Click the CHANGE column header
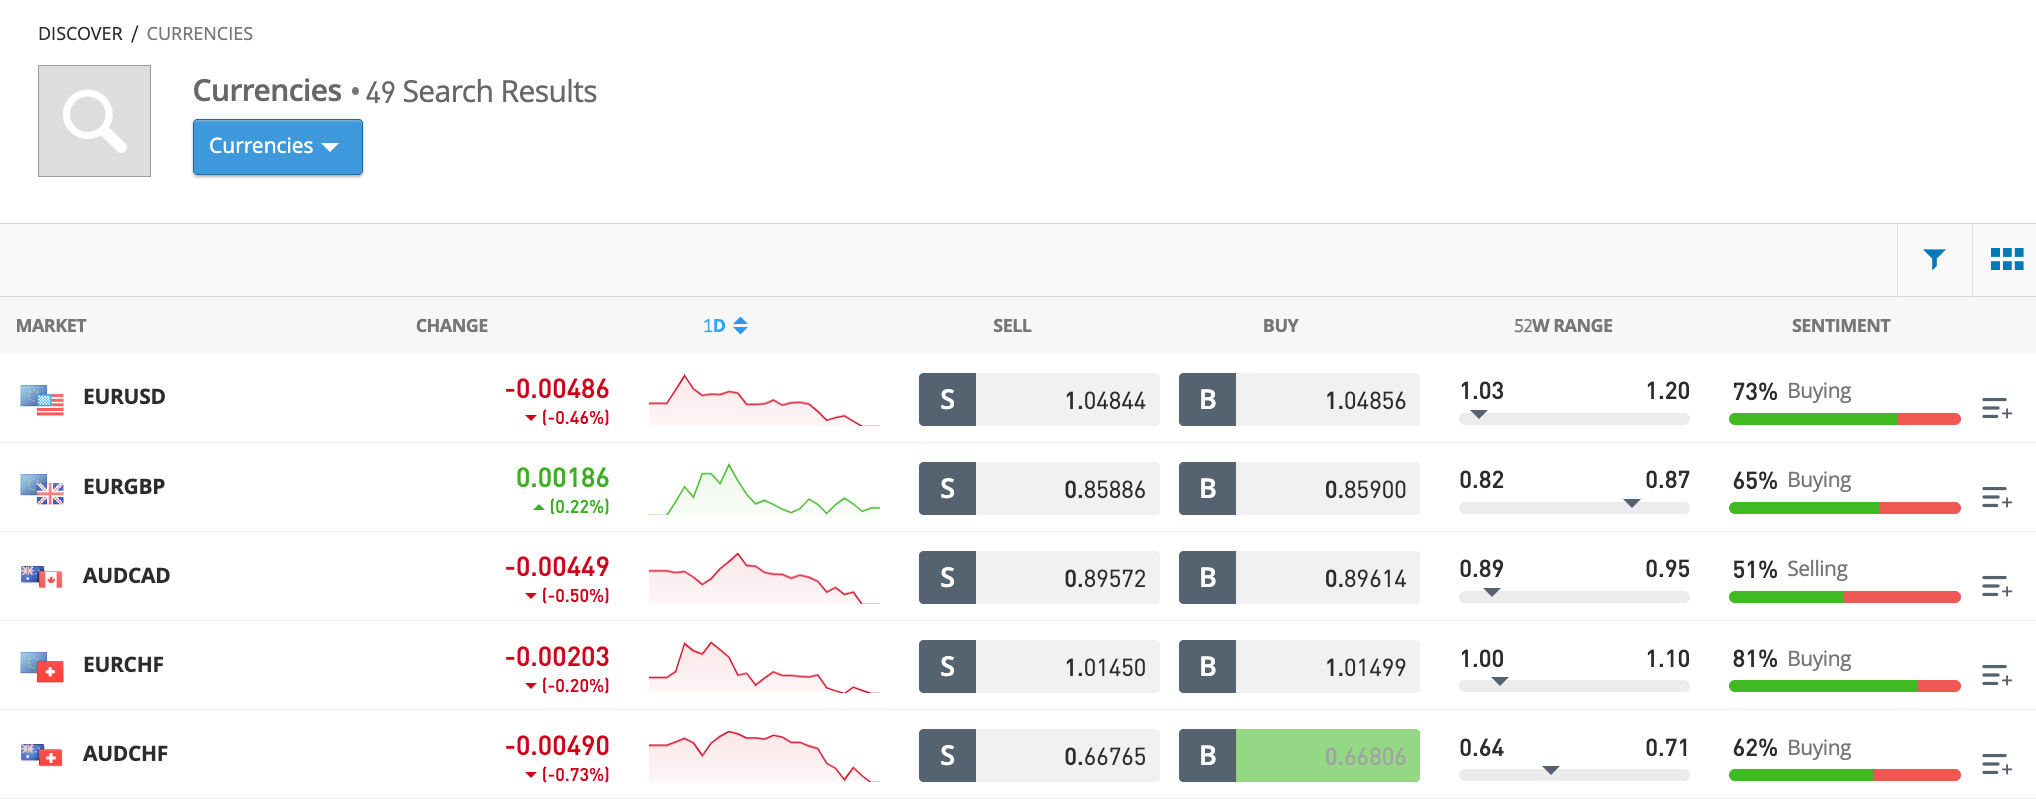The width and height of the screenshot is (2036, 804). click(x=452, y=326)
